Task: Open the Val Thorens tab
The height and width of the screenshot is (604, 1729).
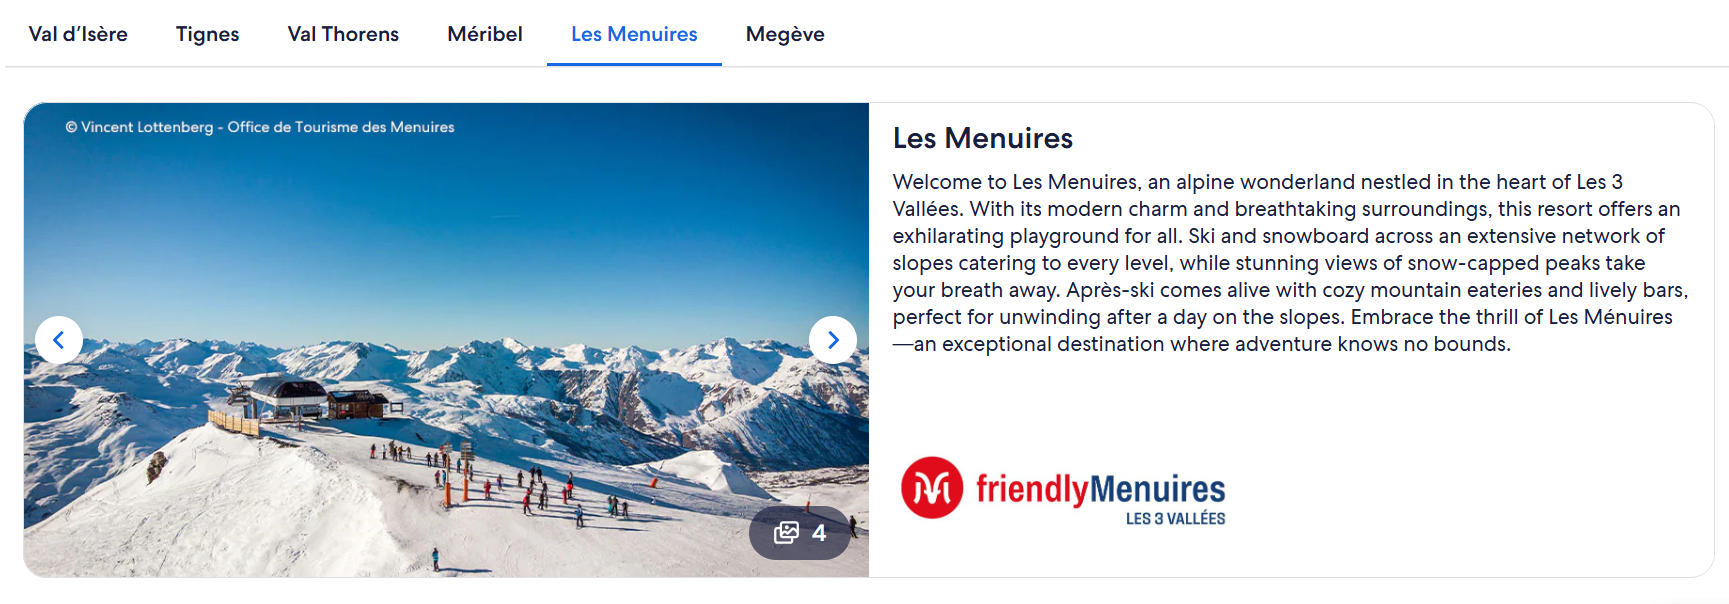Action: click(x=343, y=34)
